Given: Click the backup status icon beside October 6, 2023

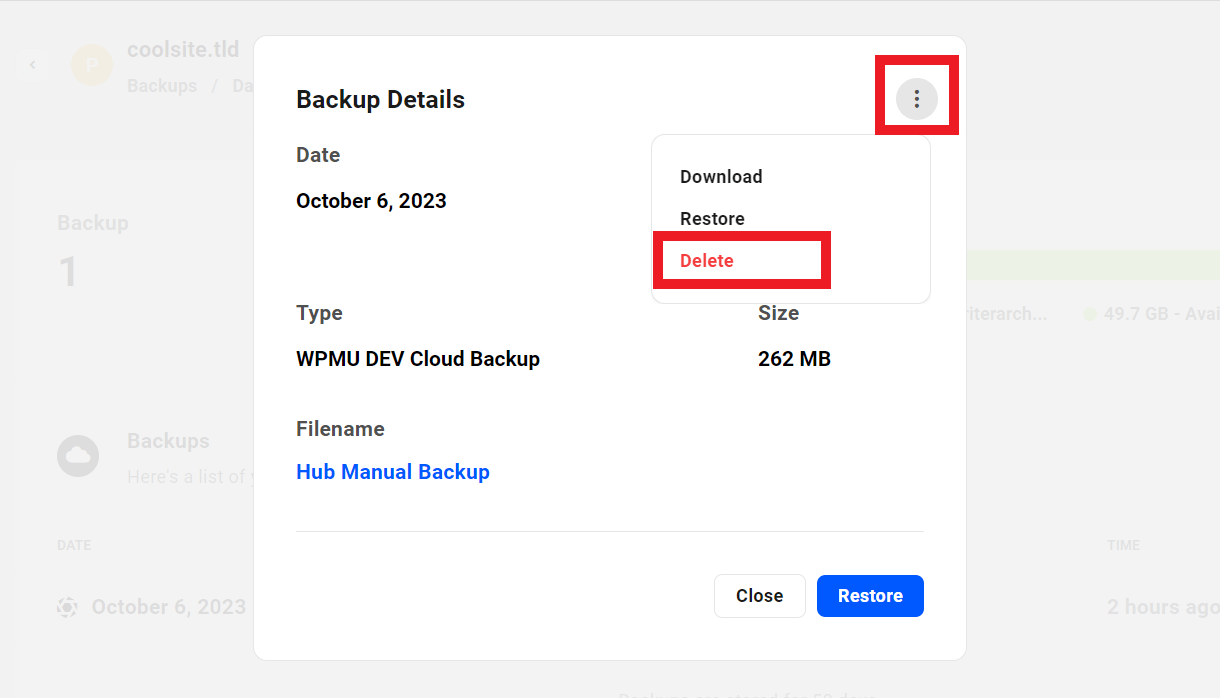Looking at the screenshot, I should 67,607.
